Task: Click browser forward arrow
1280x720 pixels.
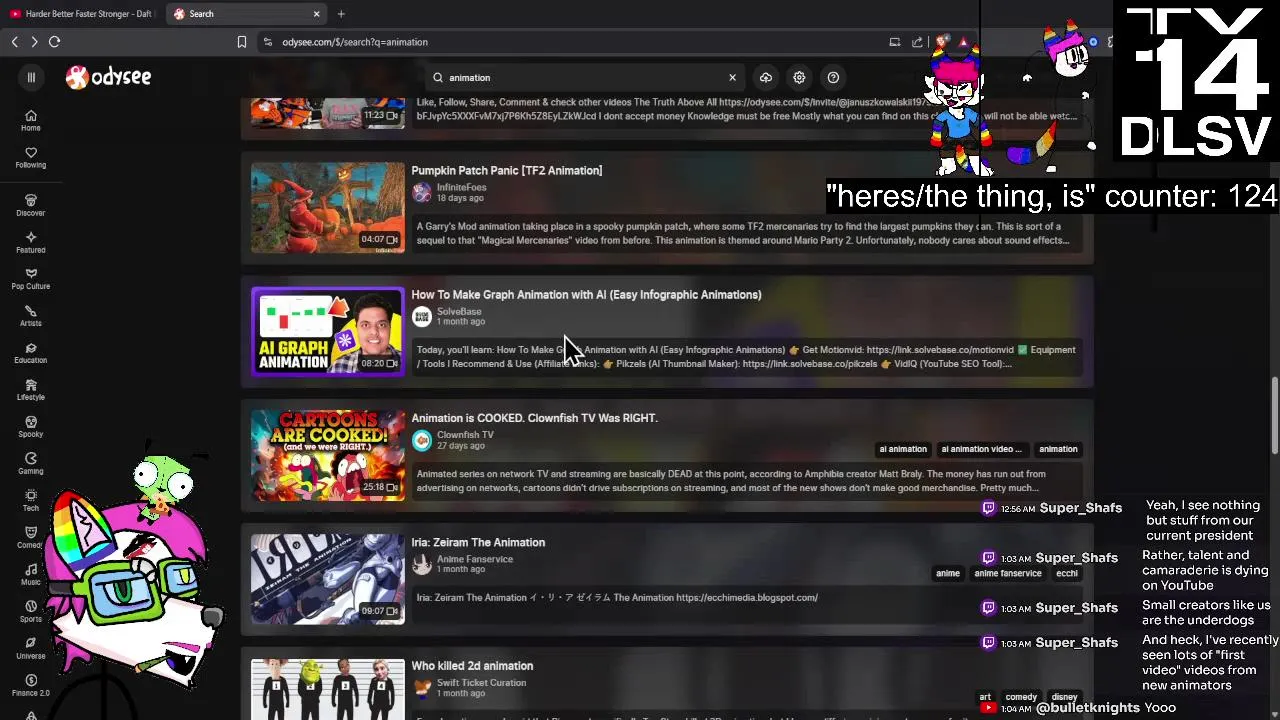Action: [x=34, y=42]
